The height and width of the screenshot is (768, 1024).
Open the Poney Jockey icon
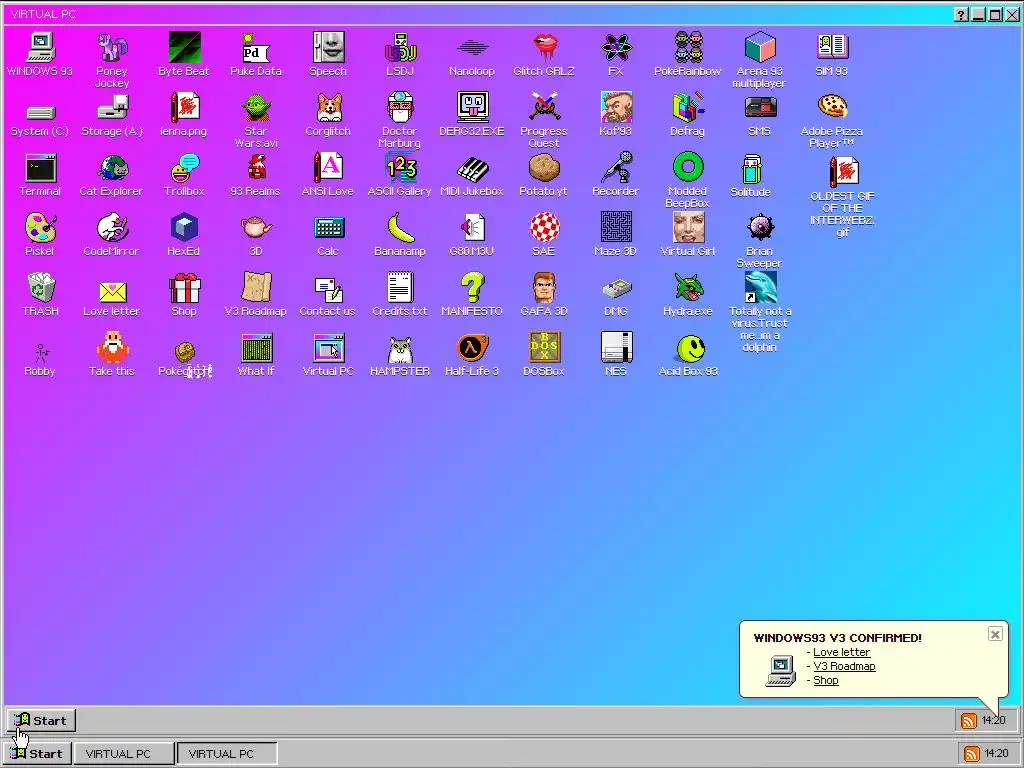coord(112,48)
